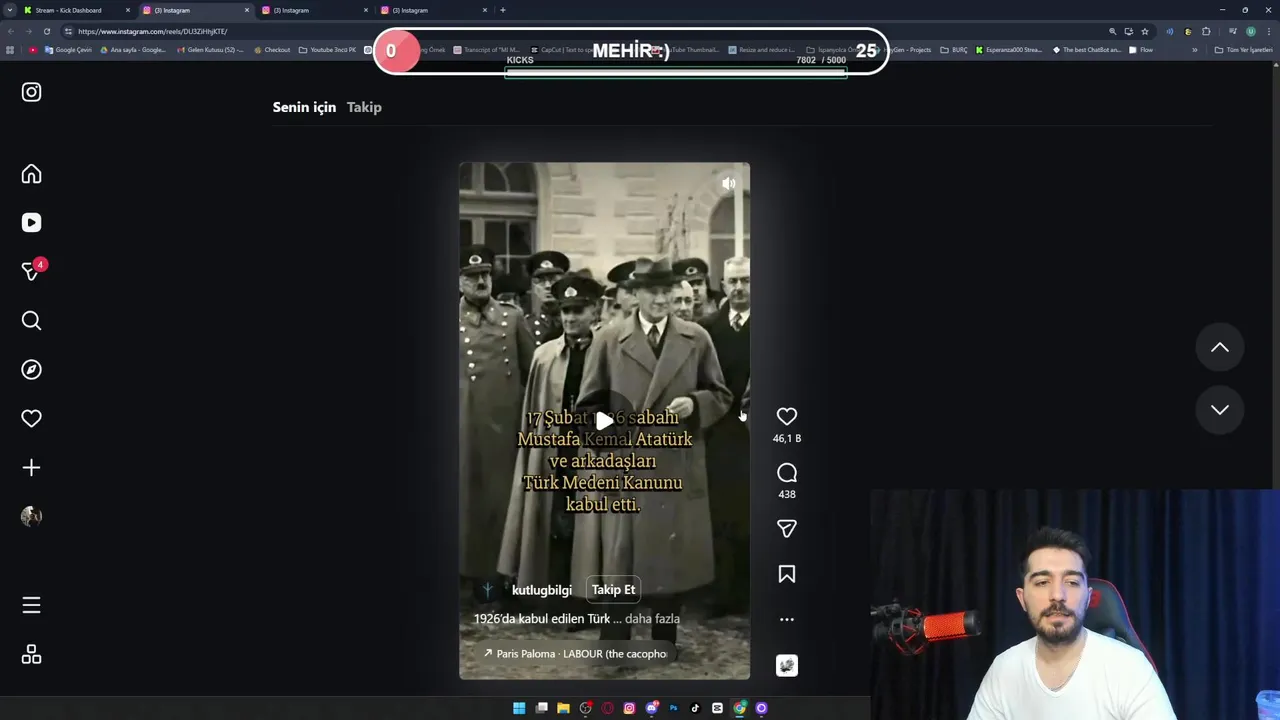Open the Flow bookmark
The image size is (1280, 720).
tap(1140, 50)
